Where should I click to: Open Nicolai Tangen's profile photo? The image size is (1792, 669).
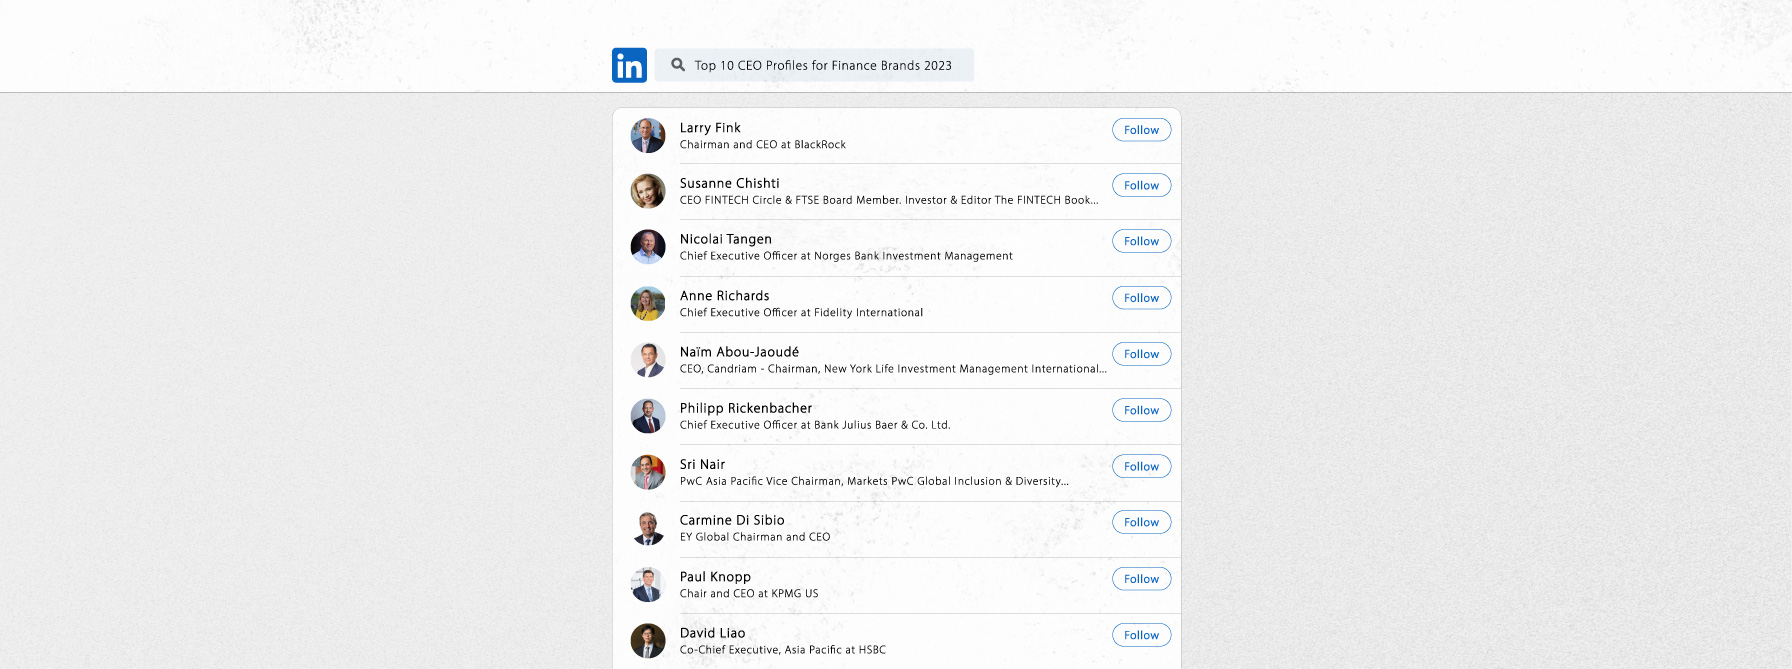pyautogui.click(x=648, y=247)
